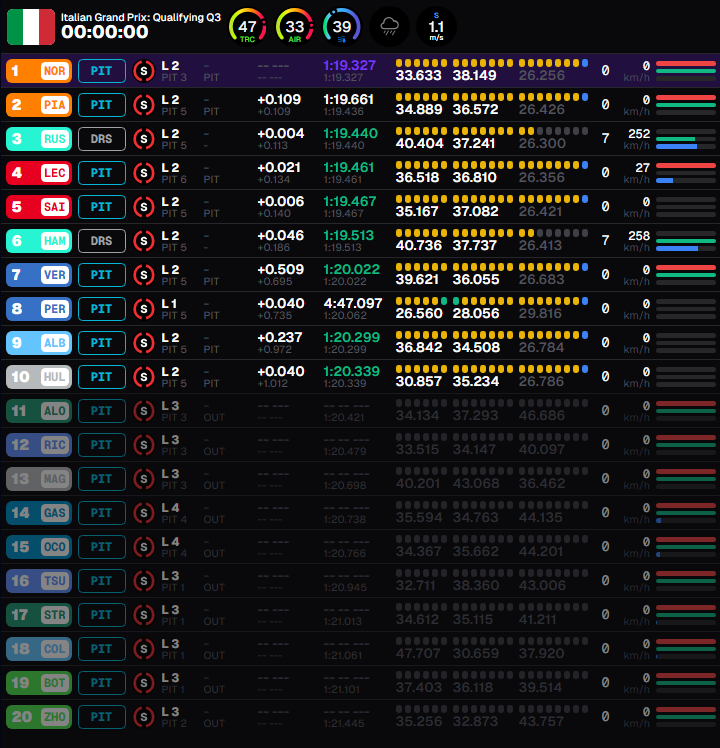
Task: Click the PIT badge for SAI
Action: [x=102, y=207]
